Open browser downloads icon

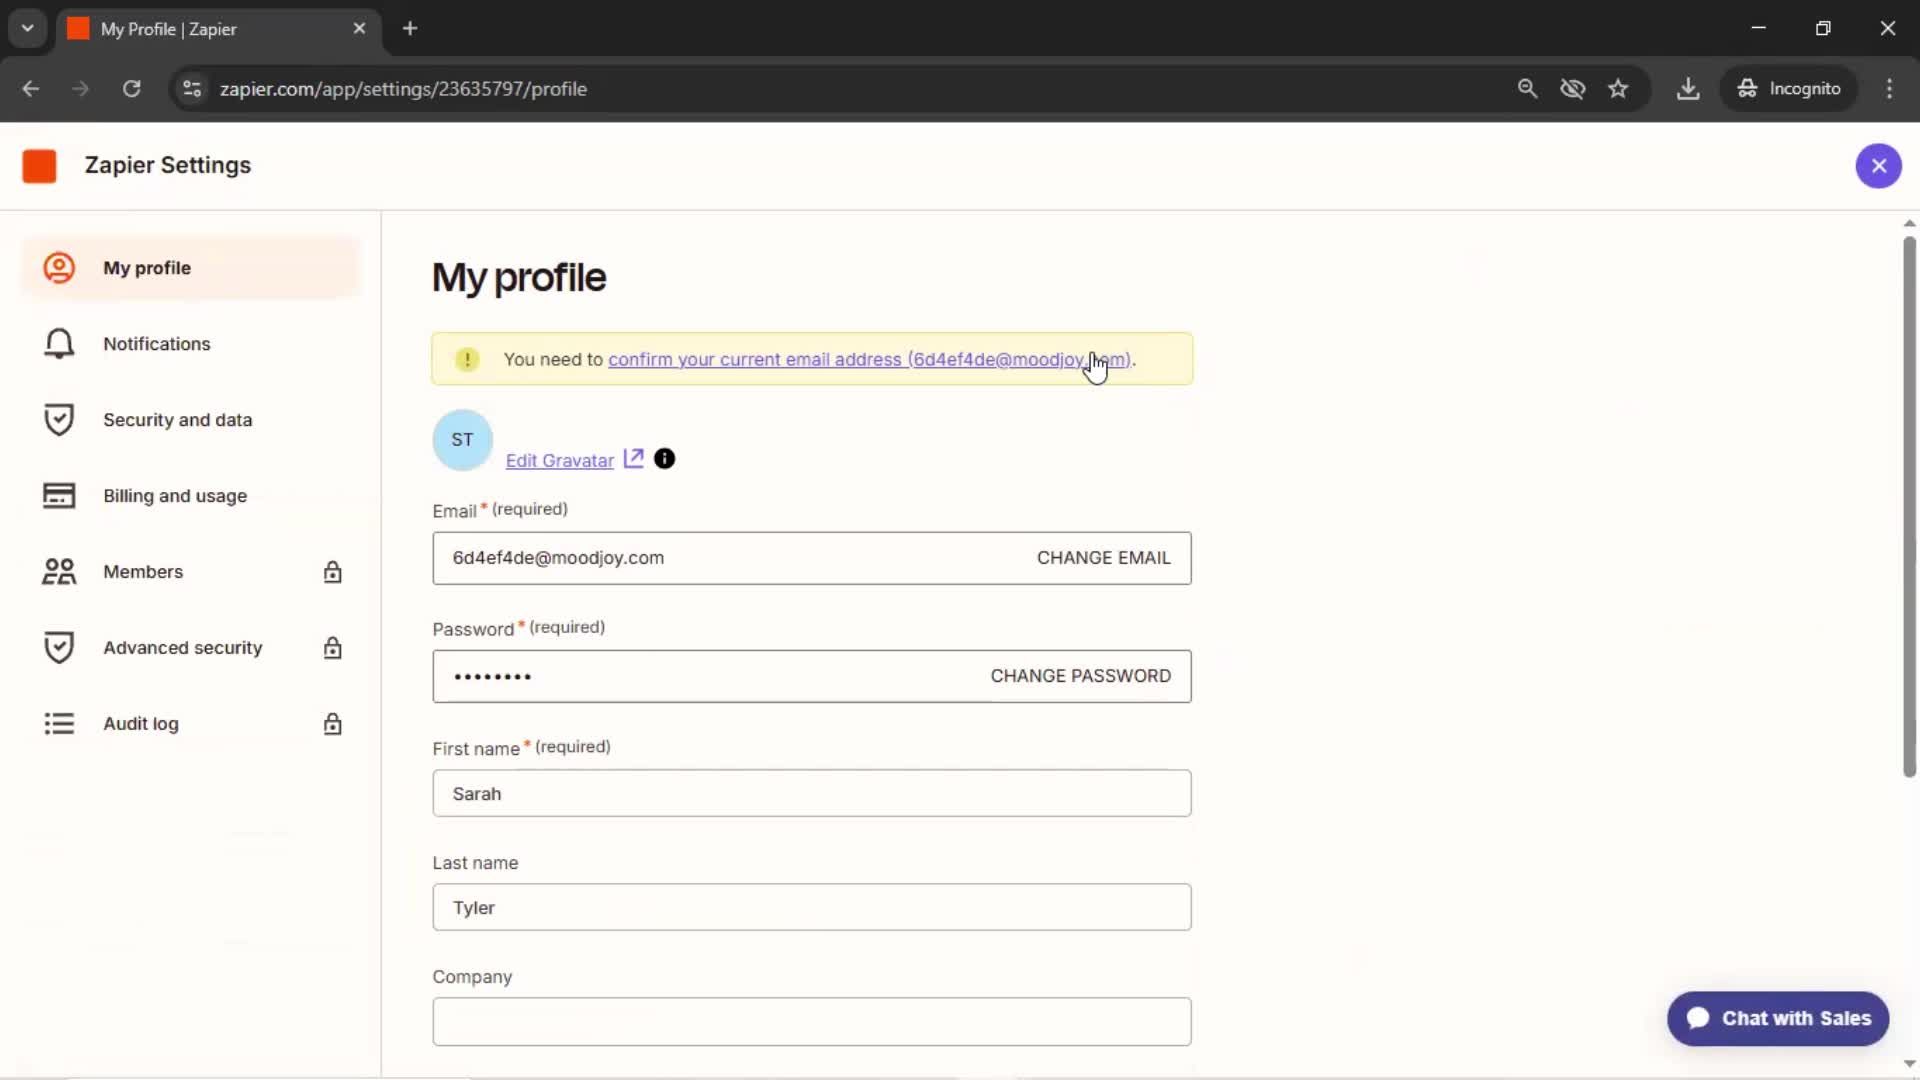click(1688, 89)
